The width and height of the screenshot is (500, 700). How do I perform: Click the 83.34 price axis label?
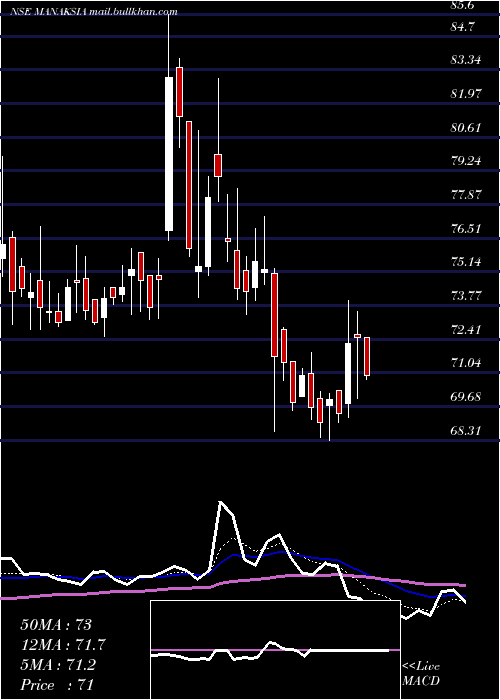466,59
